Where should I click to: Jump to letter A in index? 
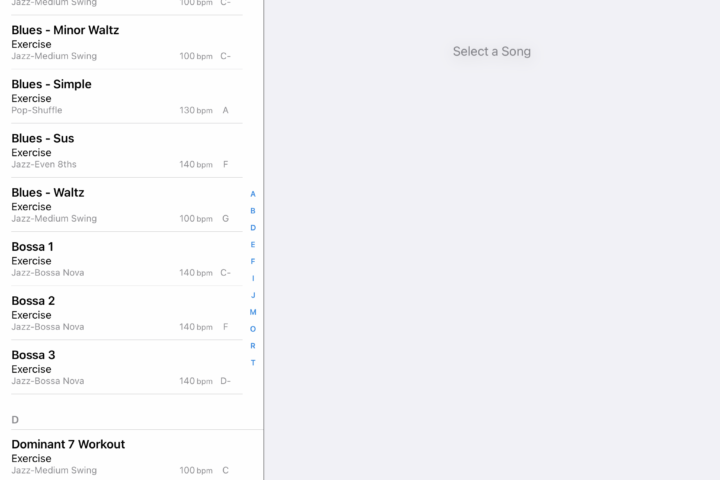pos(253,194)
